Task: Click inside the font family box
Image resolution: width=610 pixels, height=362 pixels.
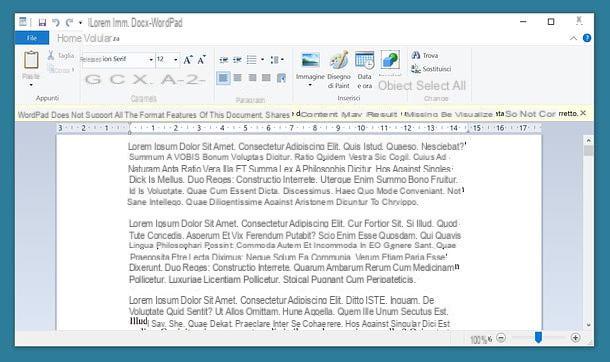Action: click(x=114, y=59)
